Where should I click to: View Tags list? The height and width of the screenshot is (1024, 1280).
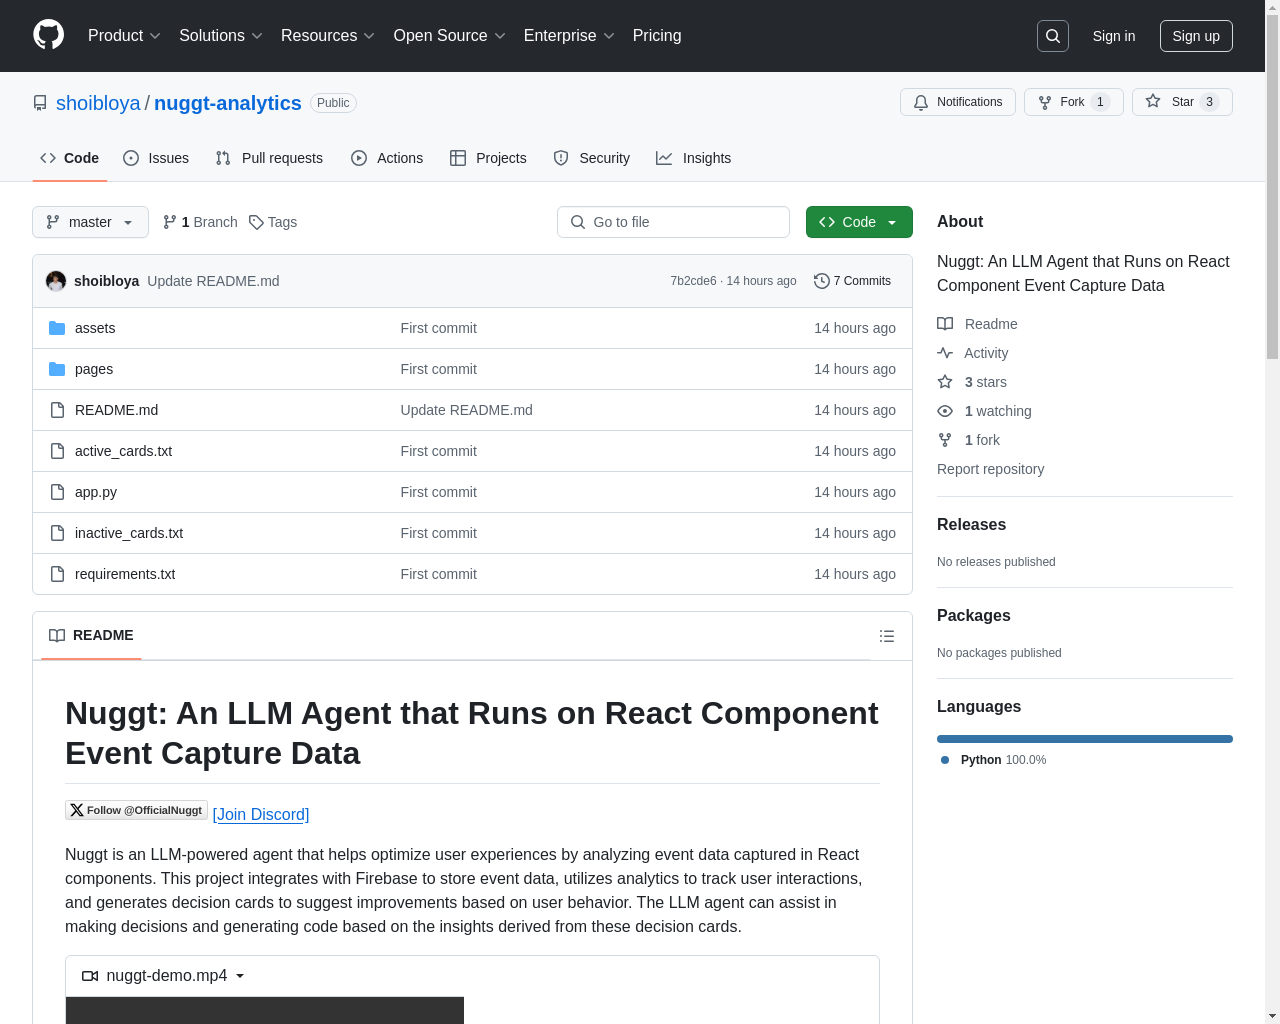coord(273,222)
